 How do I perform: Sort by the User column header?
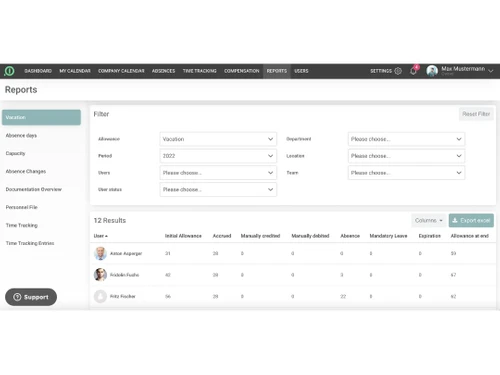(100, 236)
